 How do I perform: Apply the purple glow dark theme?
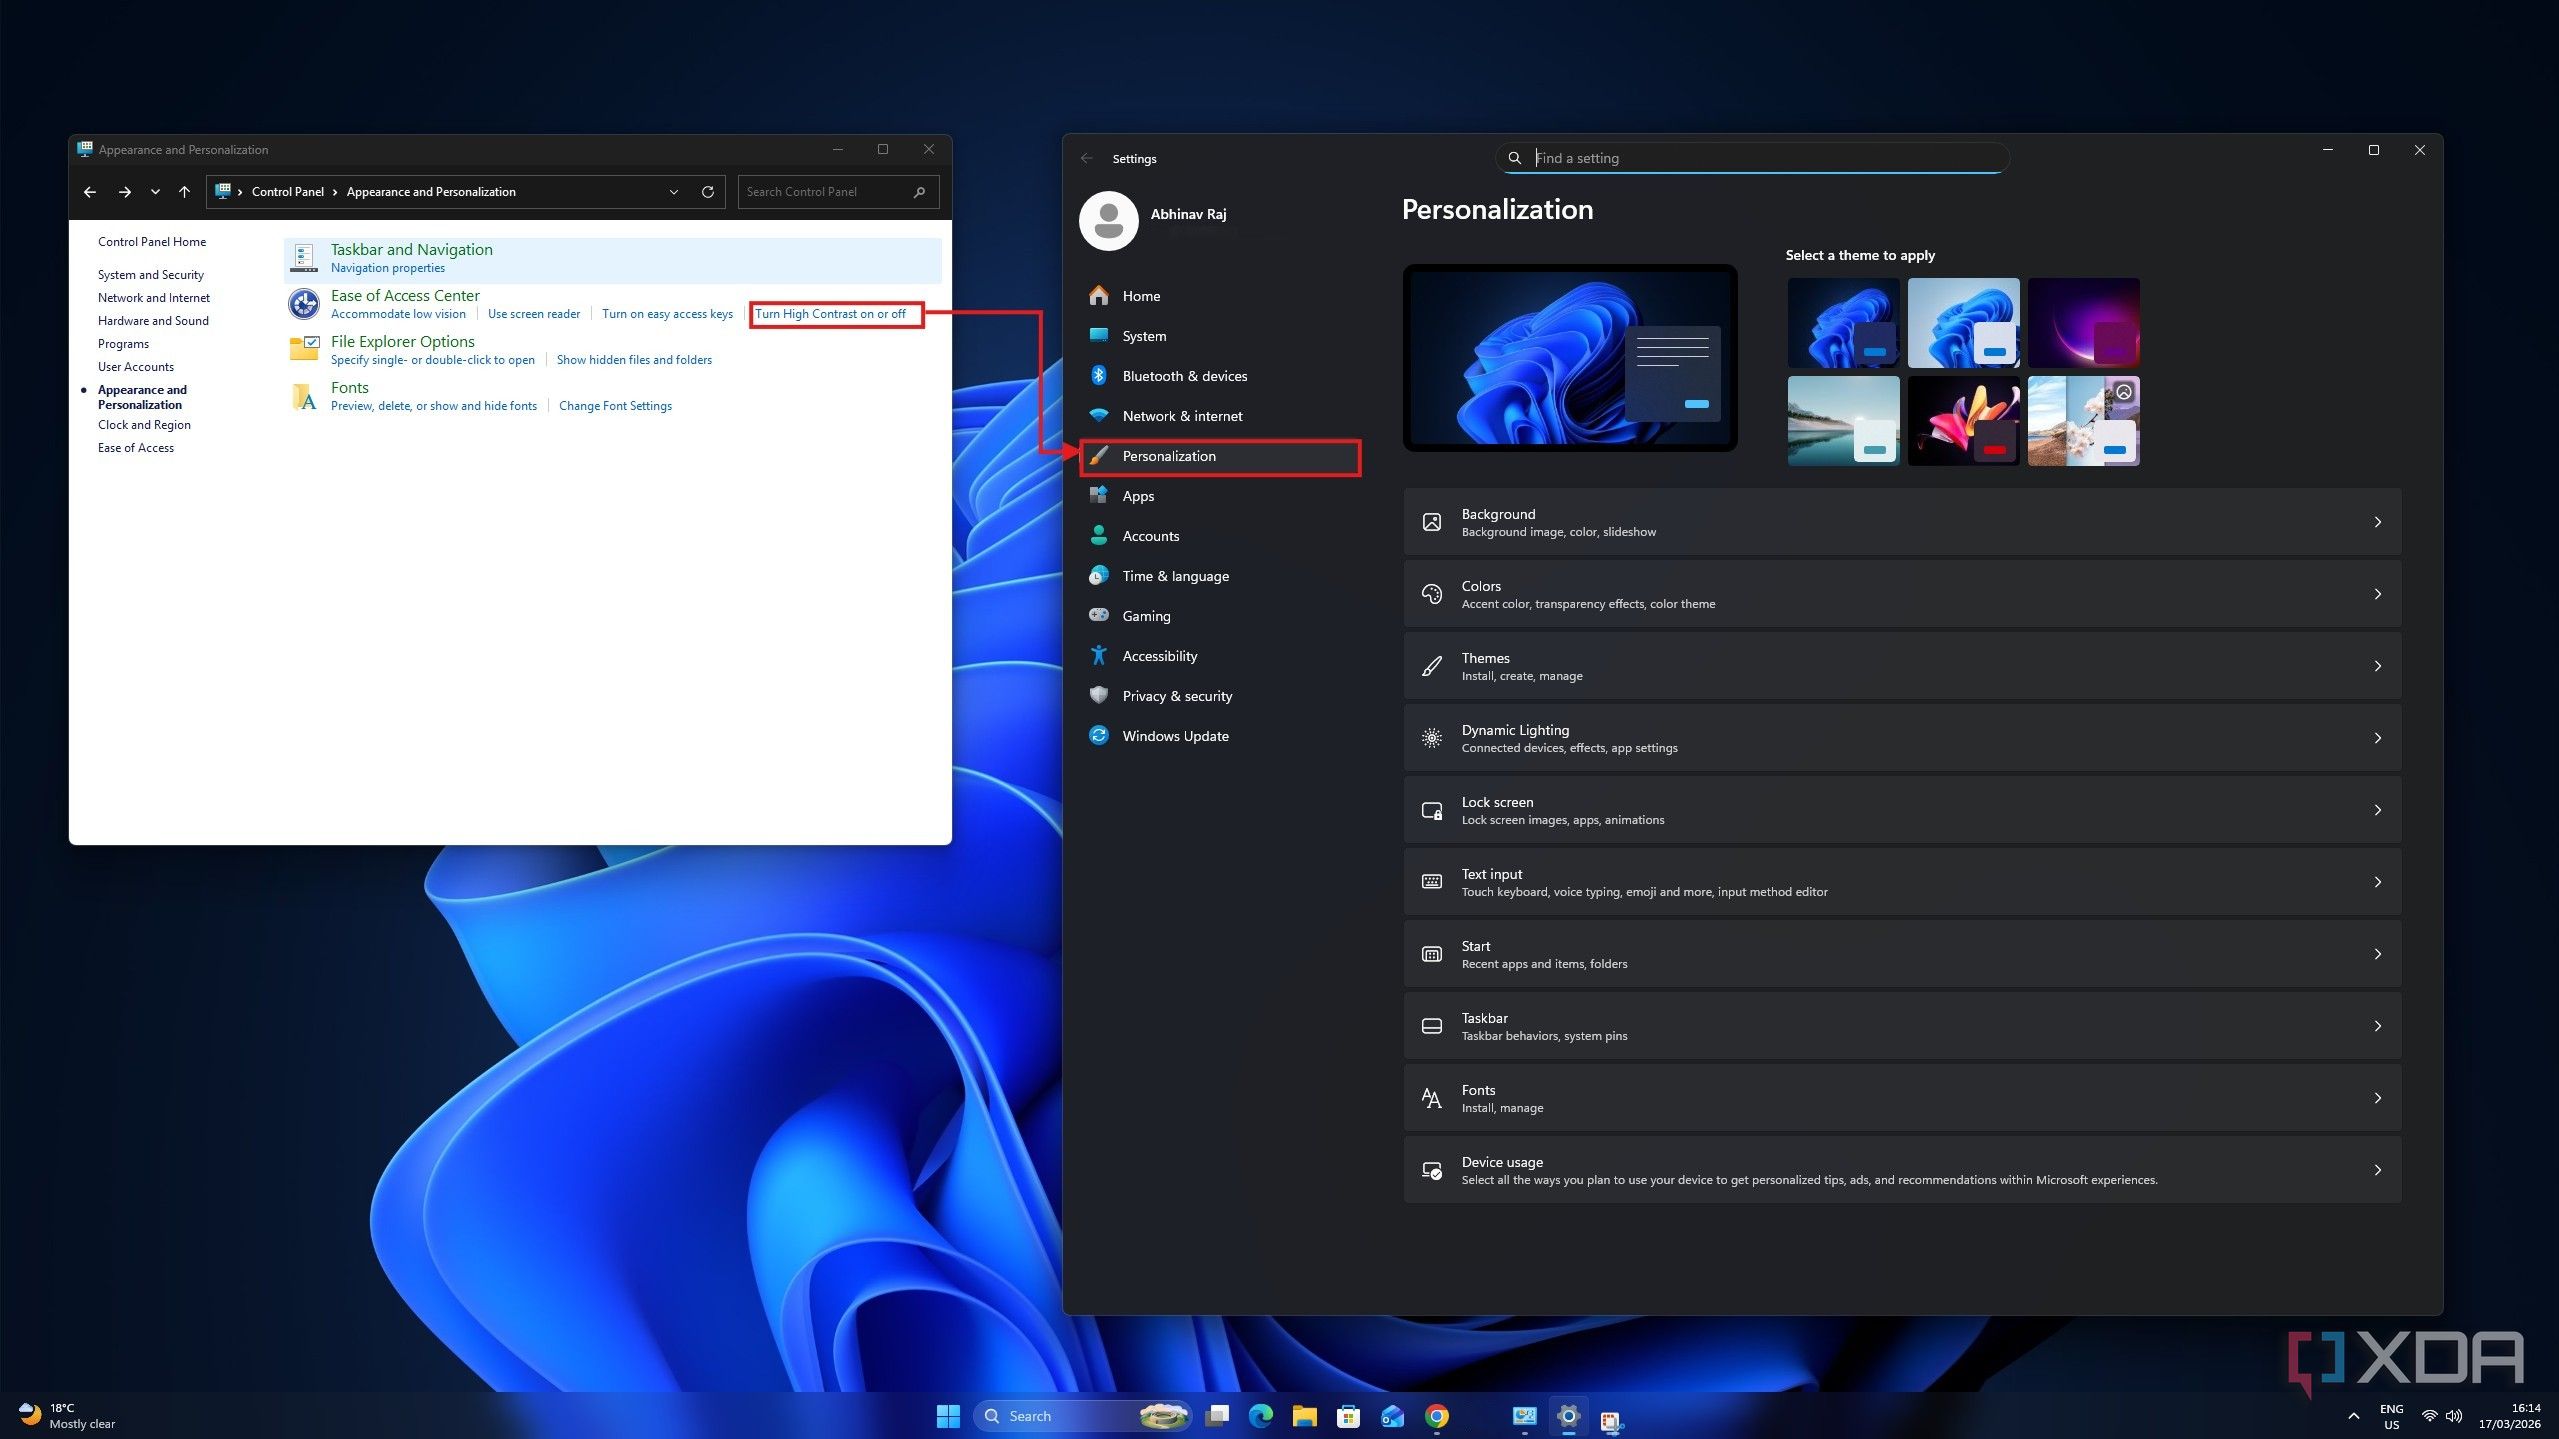(2083, 323)
